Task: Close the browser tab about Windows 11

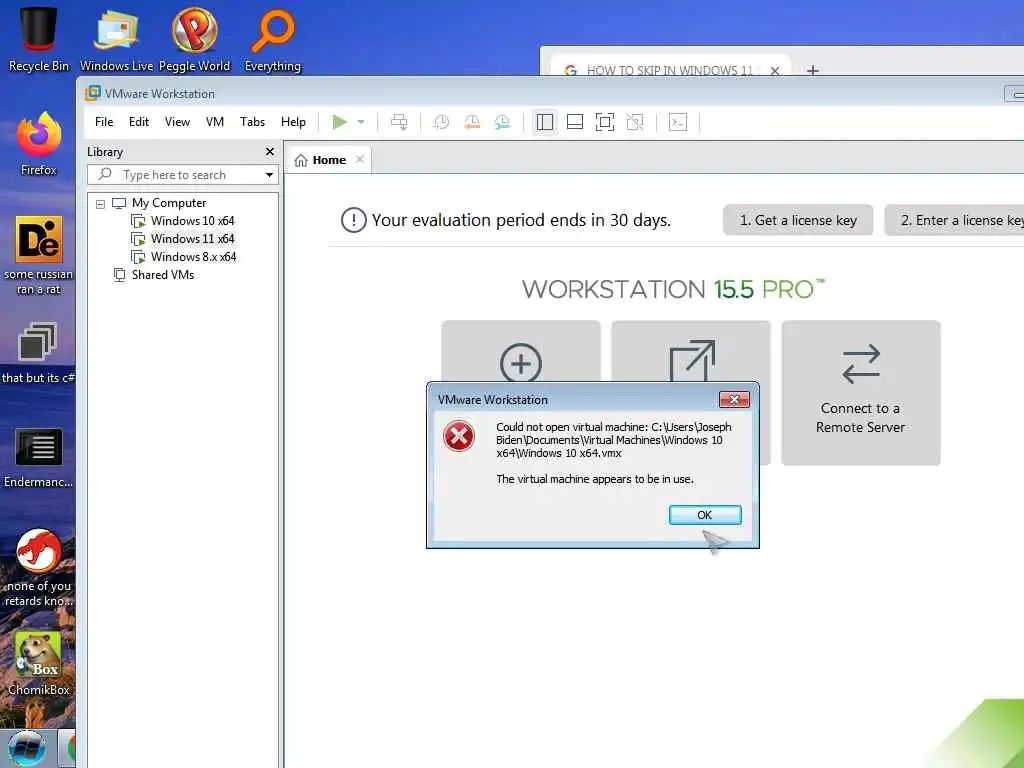Action: (775, 71)
